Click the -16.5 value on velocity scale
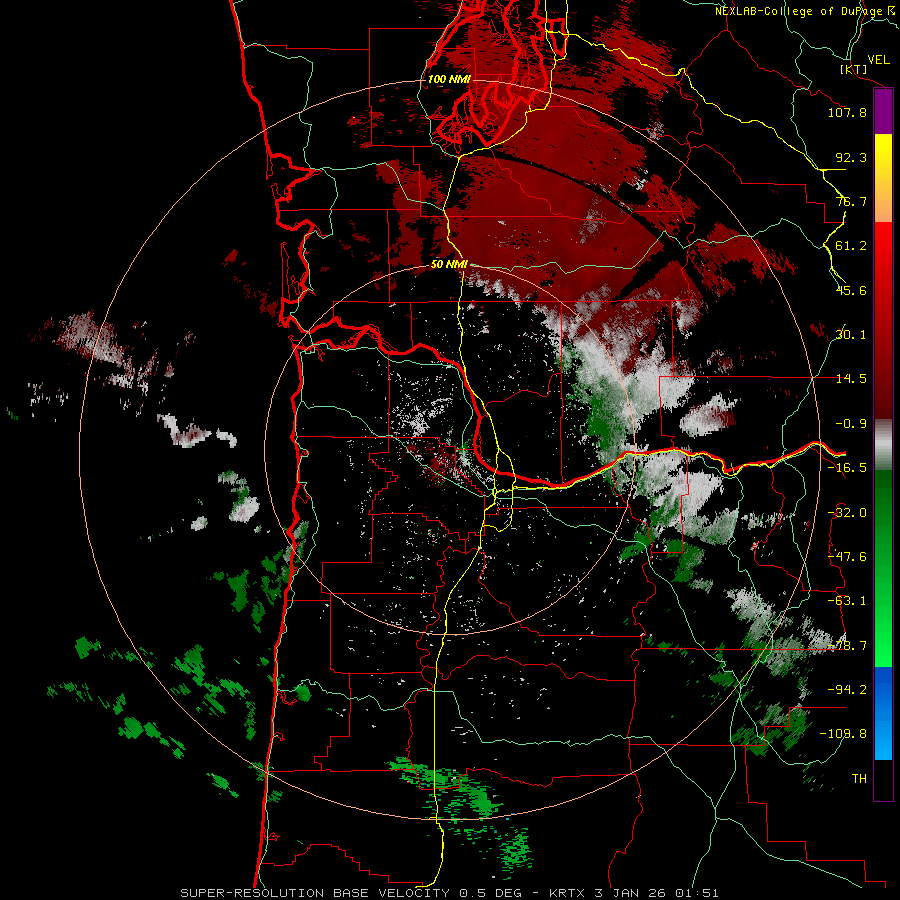The image size is (900, 900). 847,468
